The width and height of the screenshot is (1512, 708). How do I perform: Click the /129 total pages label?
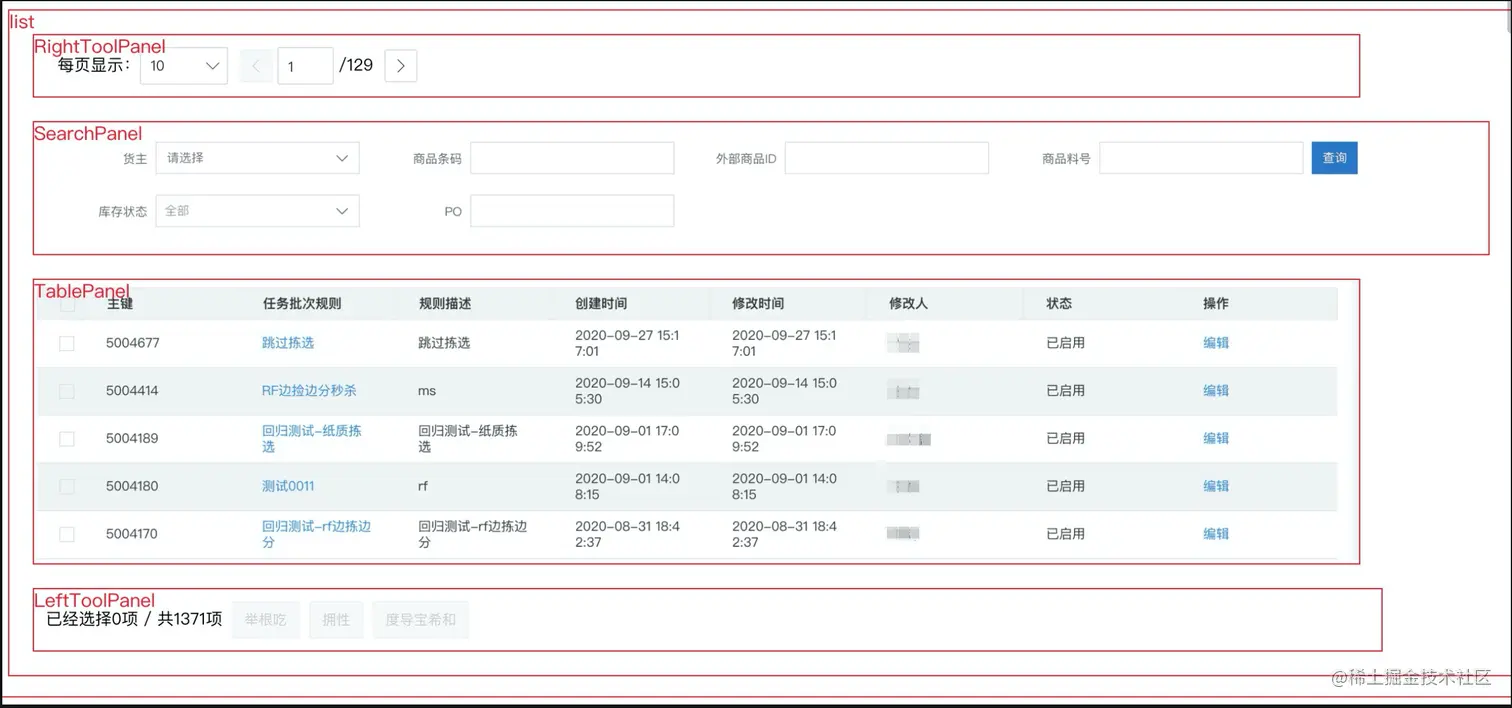356,66
